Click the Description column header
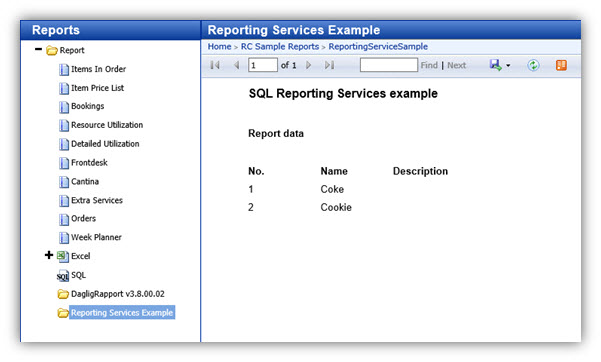The width and height of the screenshot is (601, 362). [420, 171]
